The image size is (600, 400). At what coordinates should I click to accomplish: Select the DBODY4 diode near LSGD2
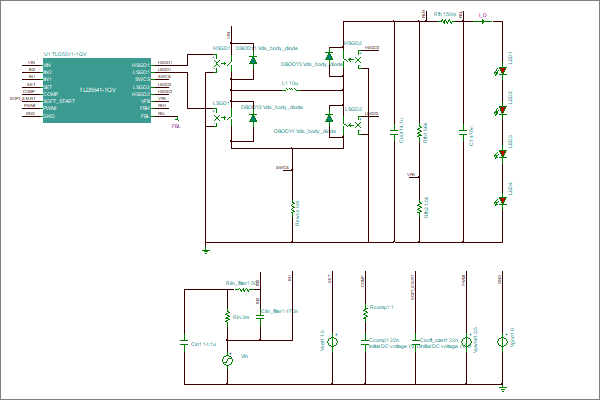coord(329,118)
